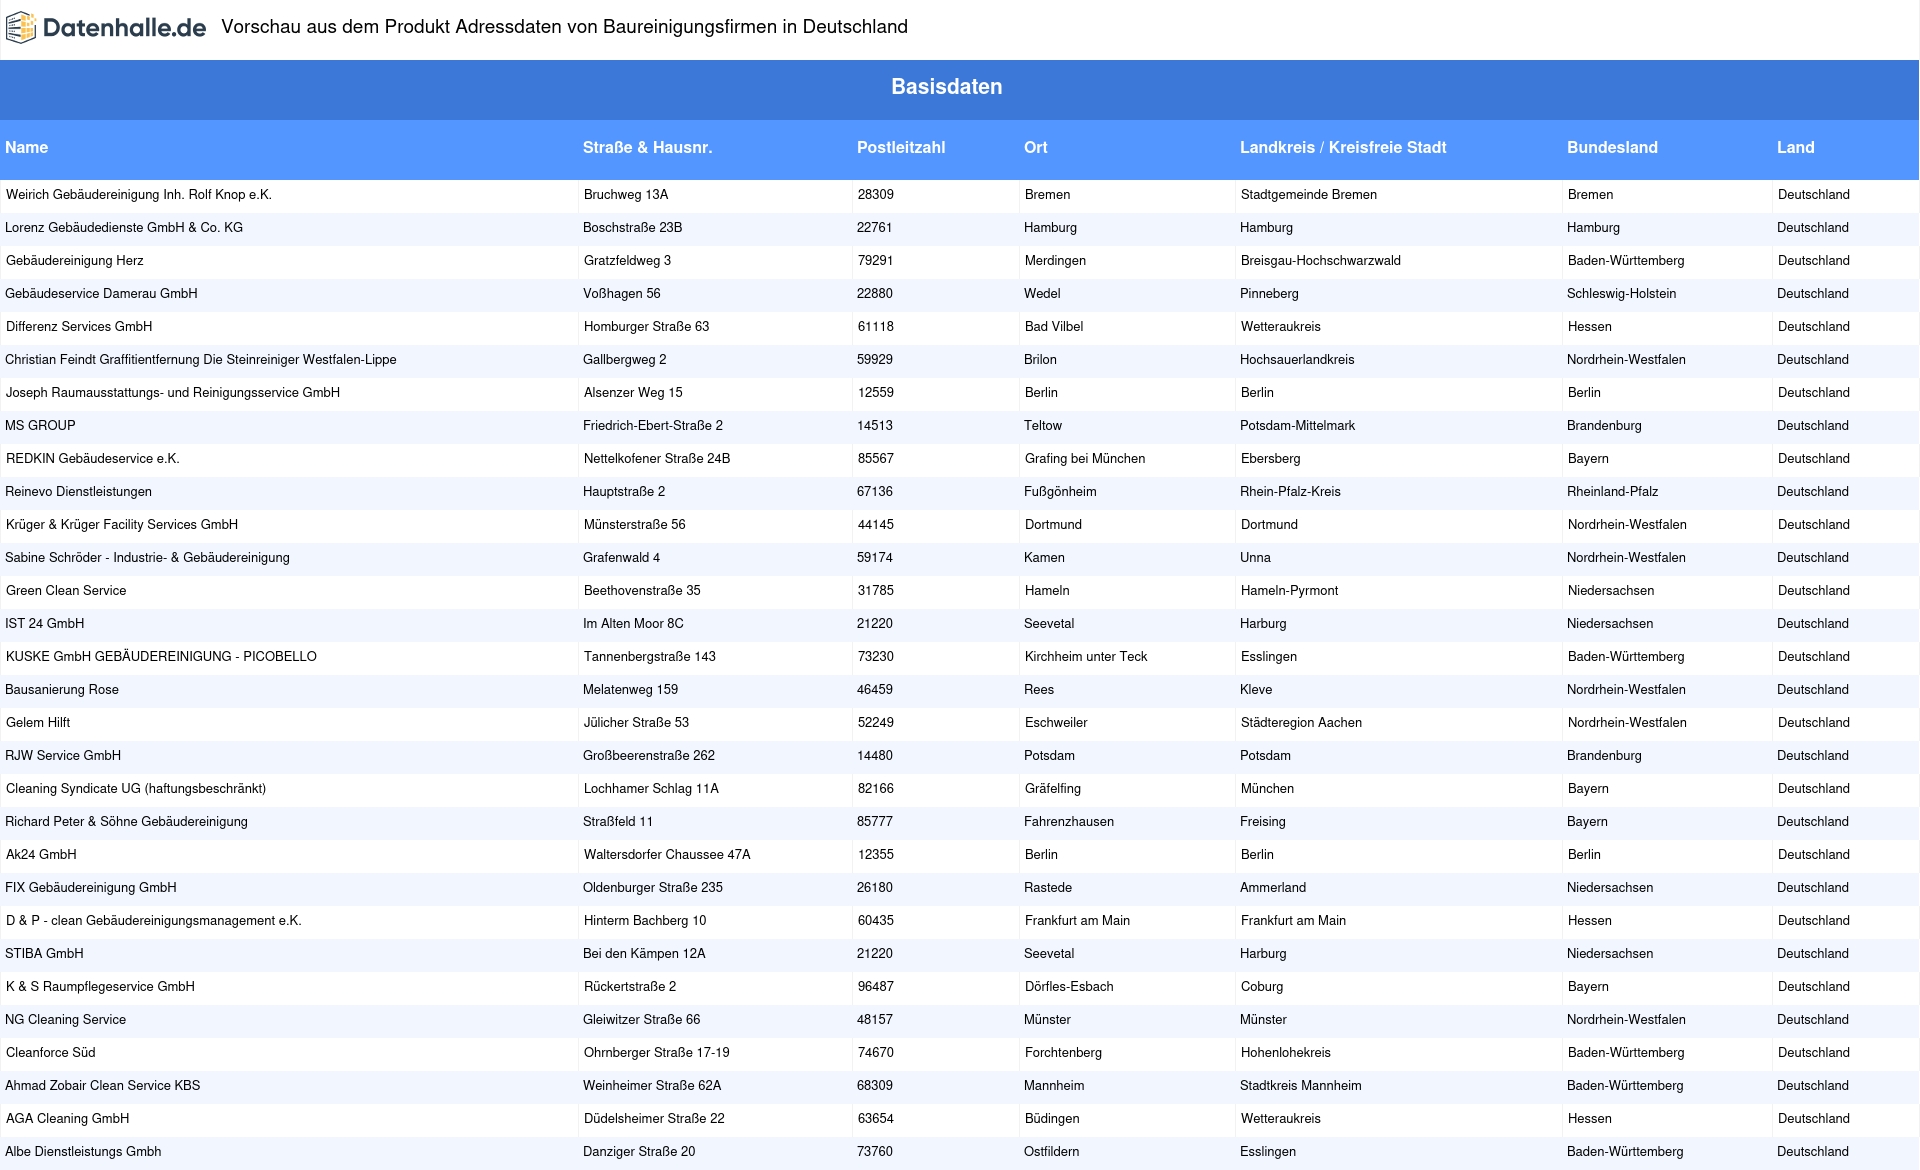This screenshot has width=1920, height=1170.
Task: Click address Waltersdorfer Chaussee 47A
Action: 667,855
